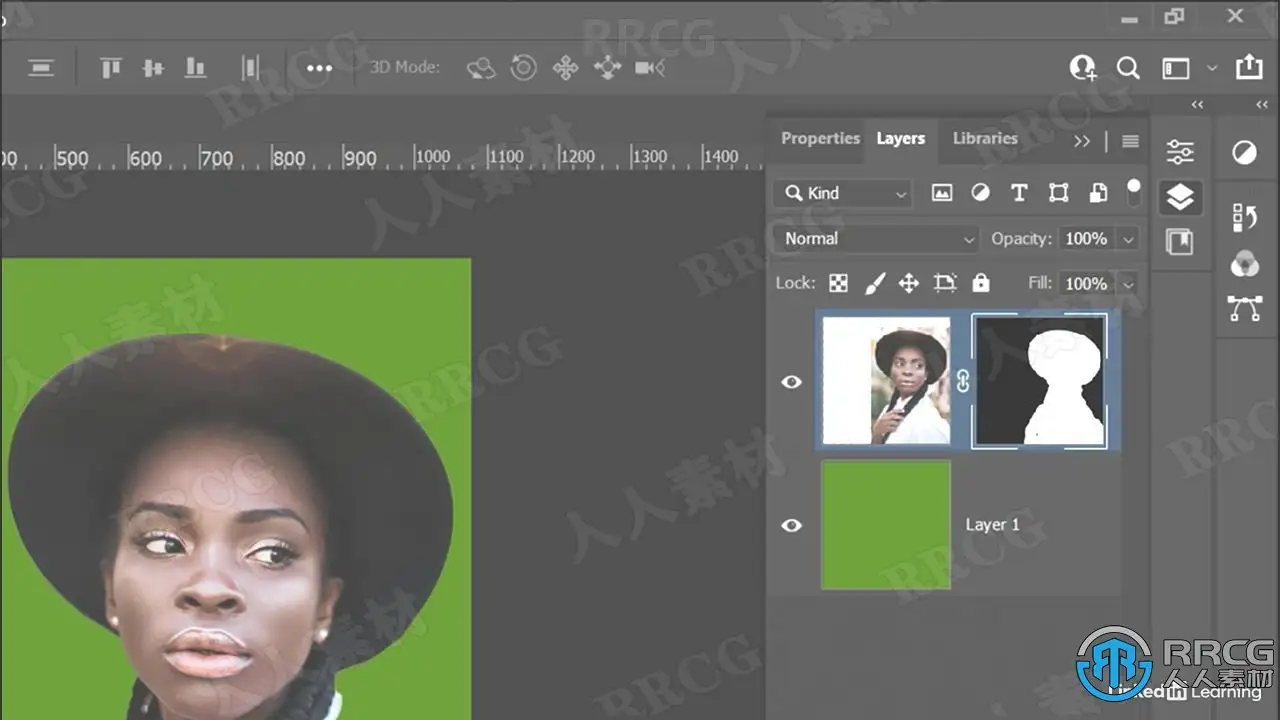Hide Layer 1 visibility eye

pos(791,525)
